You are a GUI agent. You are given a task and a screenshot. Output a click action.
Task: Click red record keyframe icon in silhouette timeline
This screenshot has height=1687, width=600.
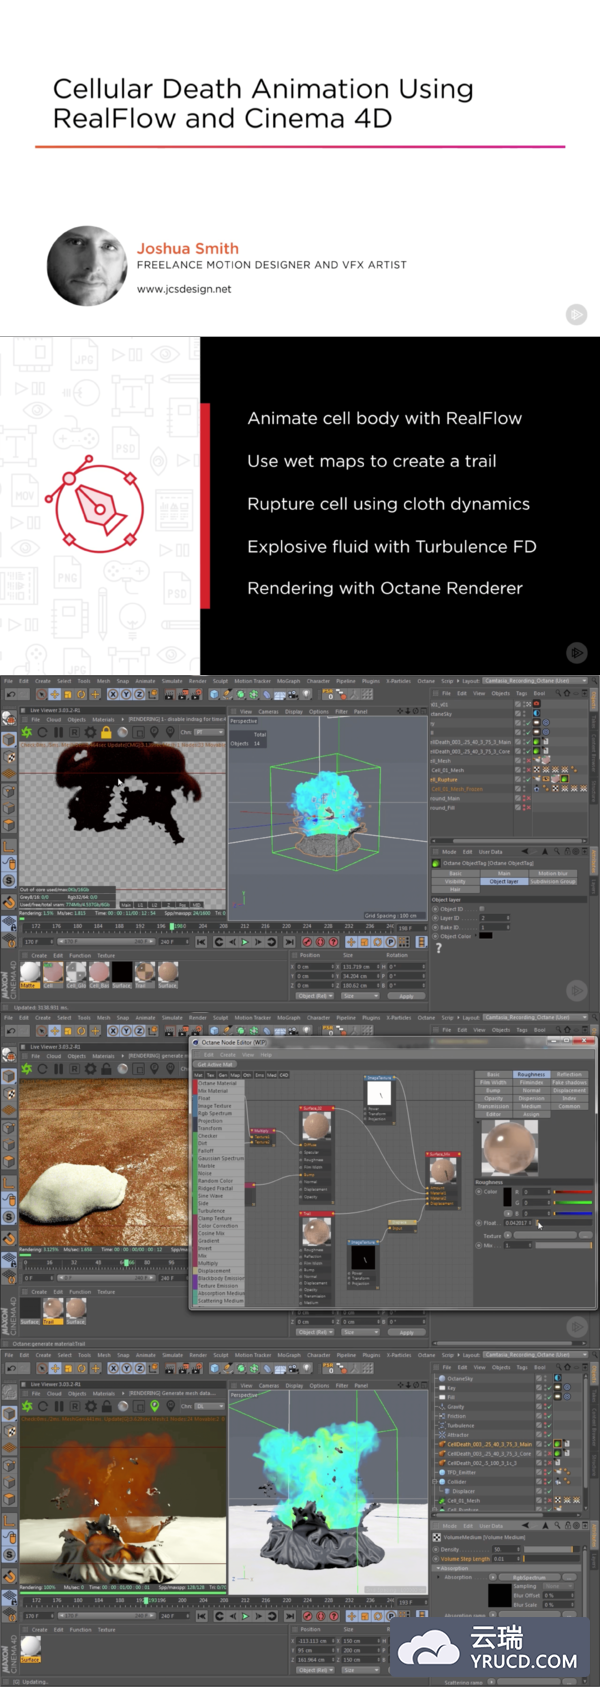pos(306,941)
